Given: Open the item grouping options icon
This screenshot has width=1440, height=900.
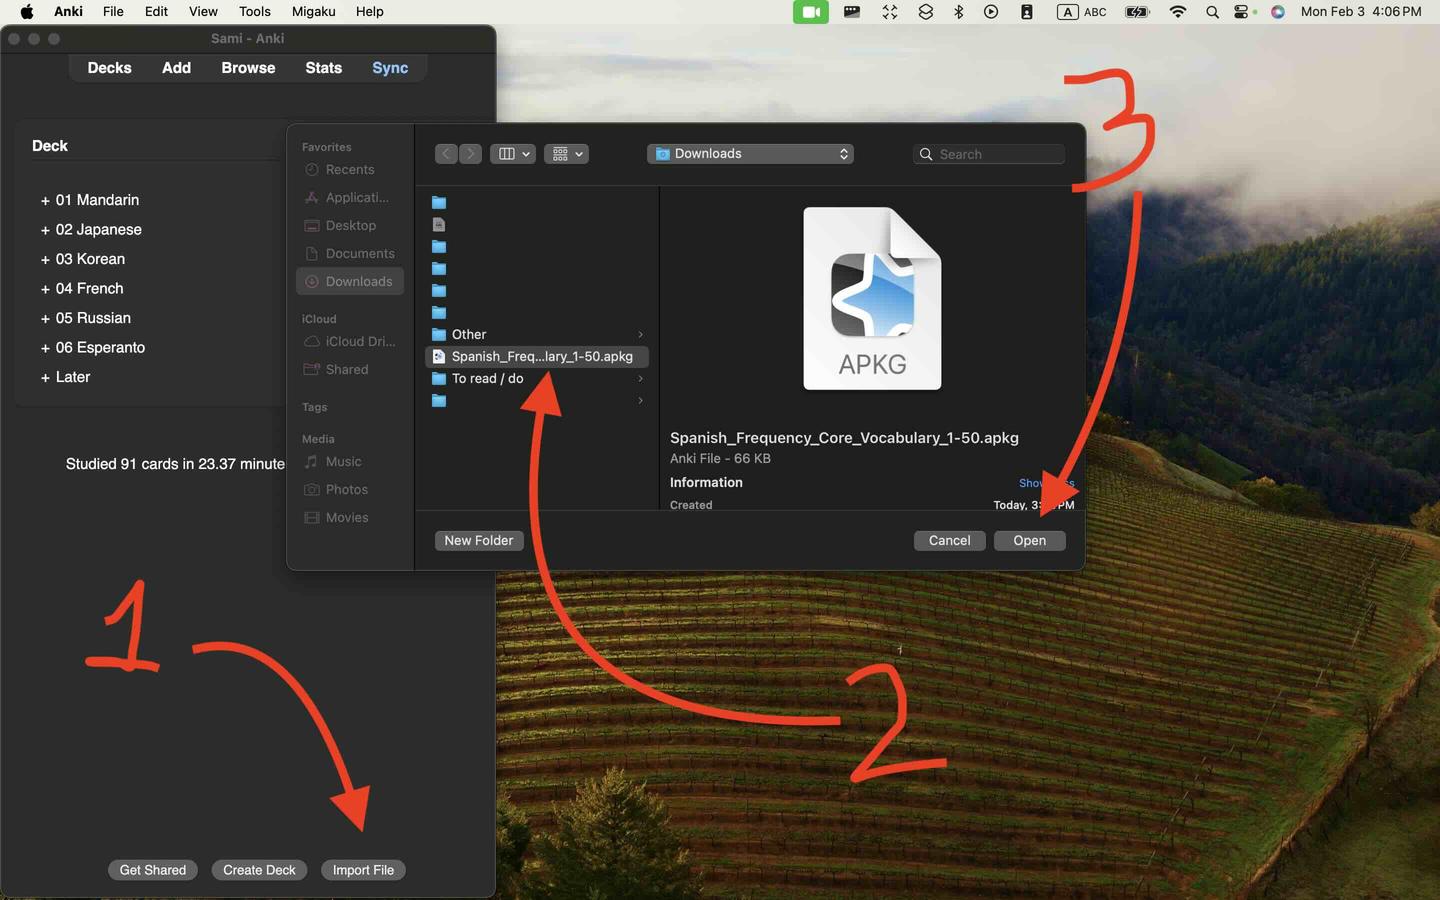Looking at the screenshot, I should 566,154.
